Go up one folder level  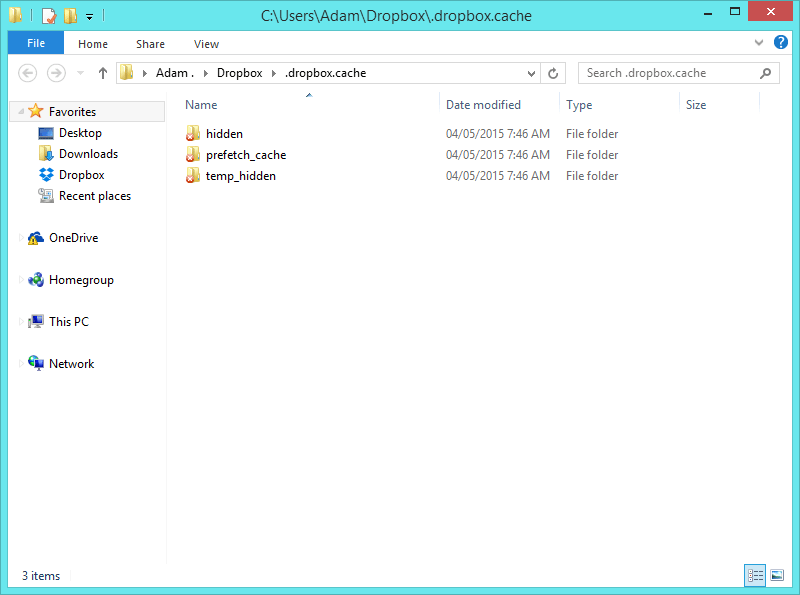coord(103,73)
